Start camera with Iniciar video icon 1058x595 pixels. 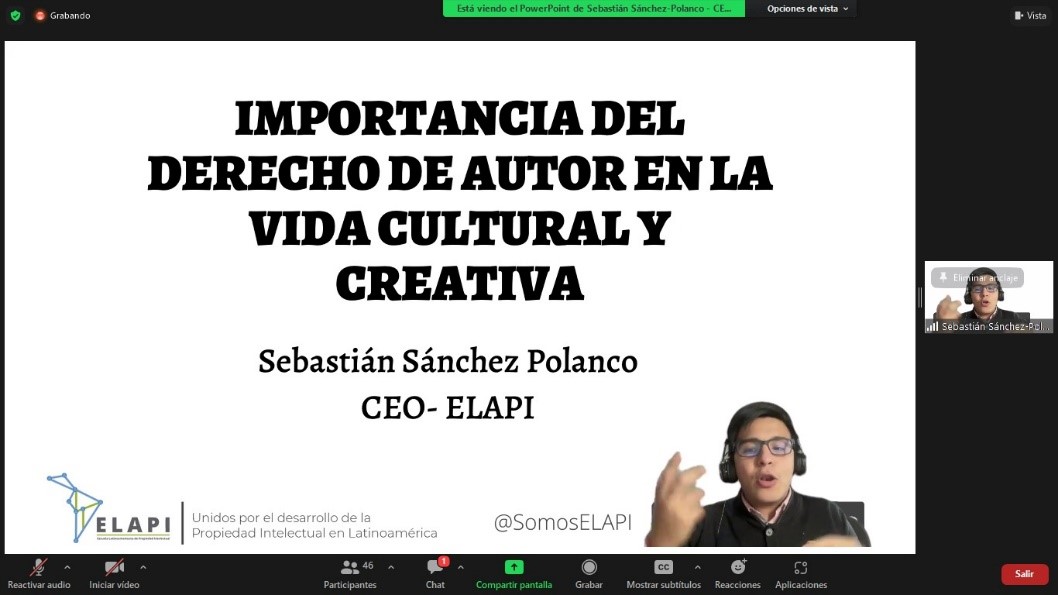(114, 567)
